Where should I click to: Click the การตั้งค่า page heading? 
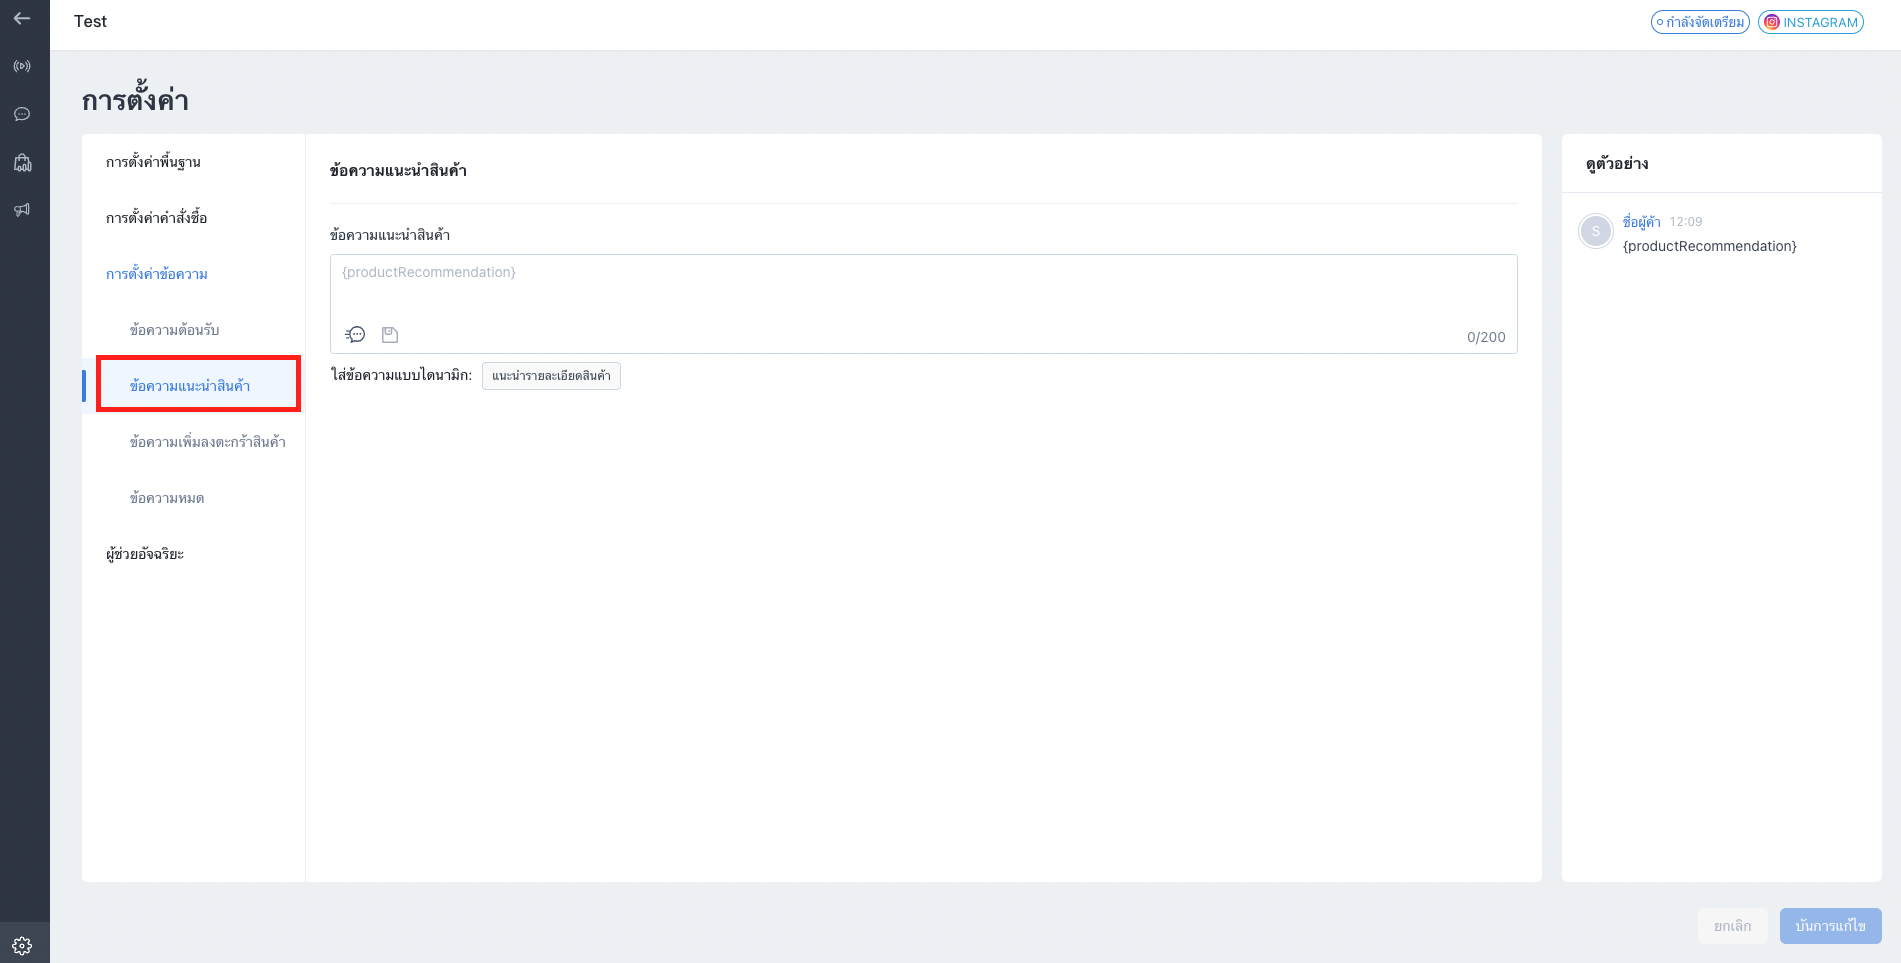[135, 100]
